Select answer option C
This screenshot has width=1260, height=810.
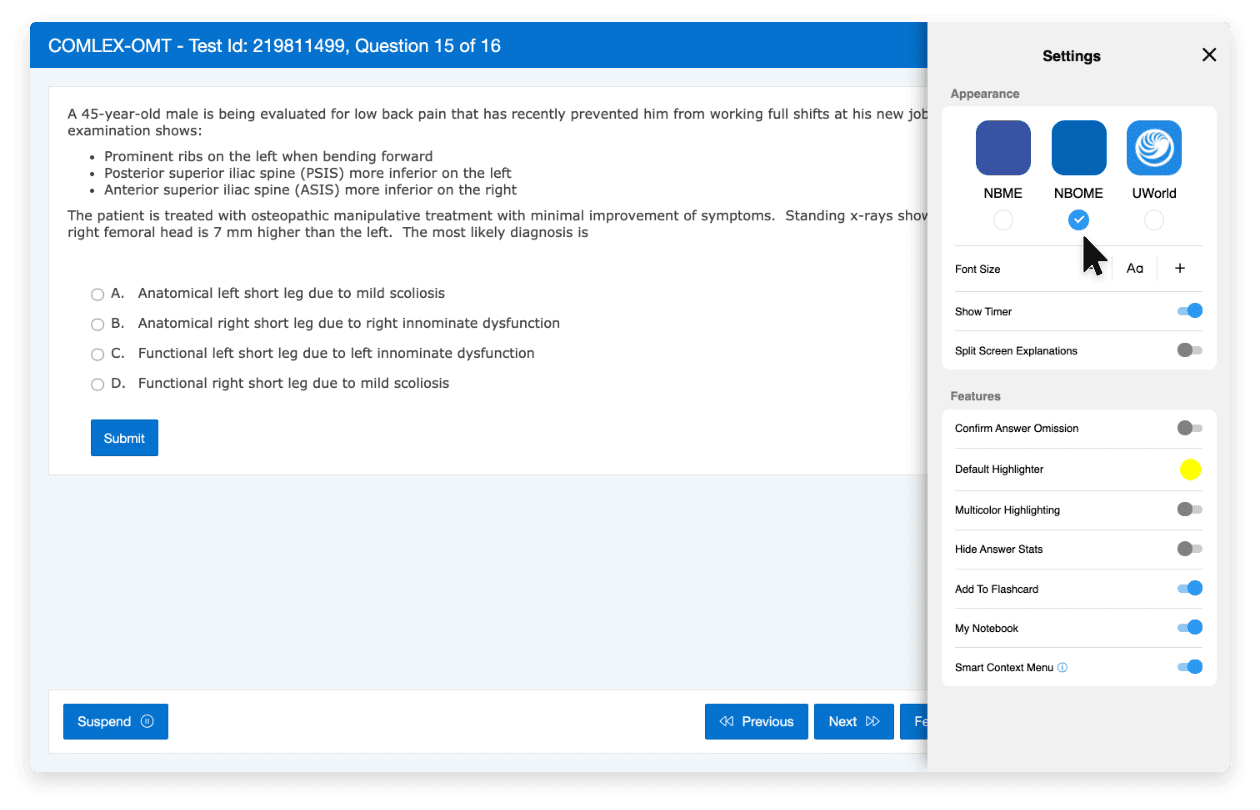coord(97,354)
